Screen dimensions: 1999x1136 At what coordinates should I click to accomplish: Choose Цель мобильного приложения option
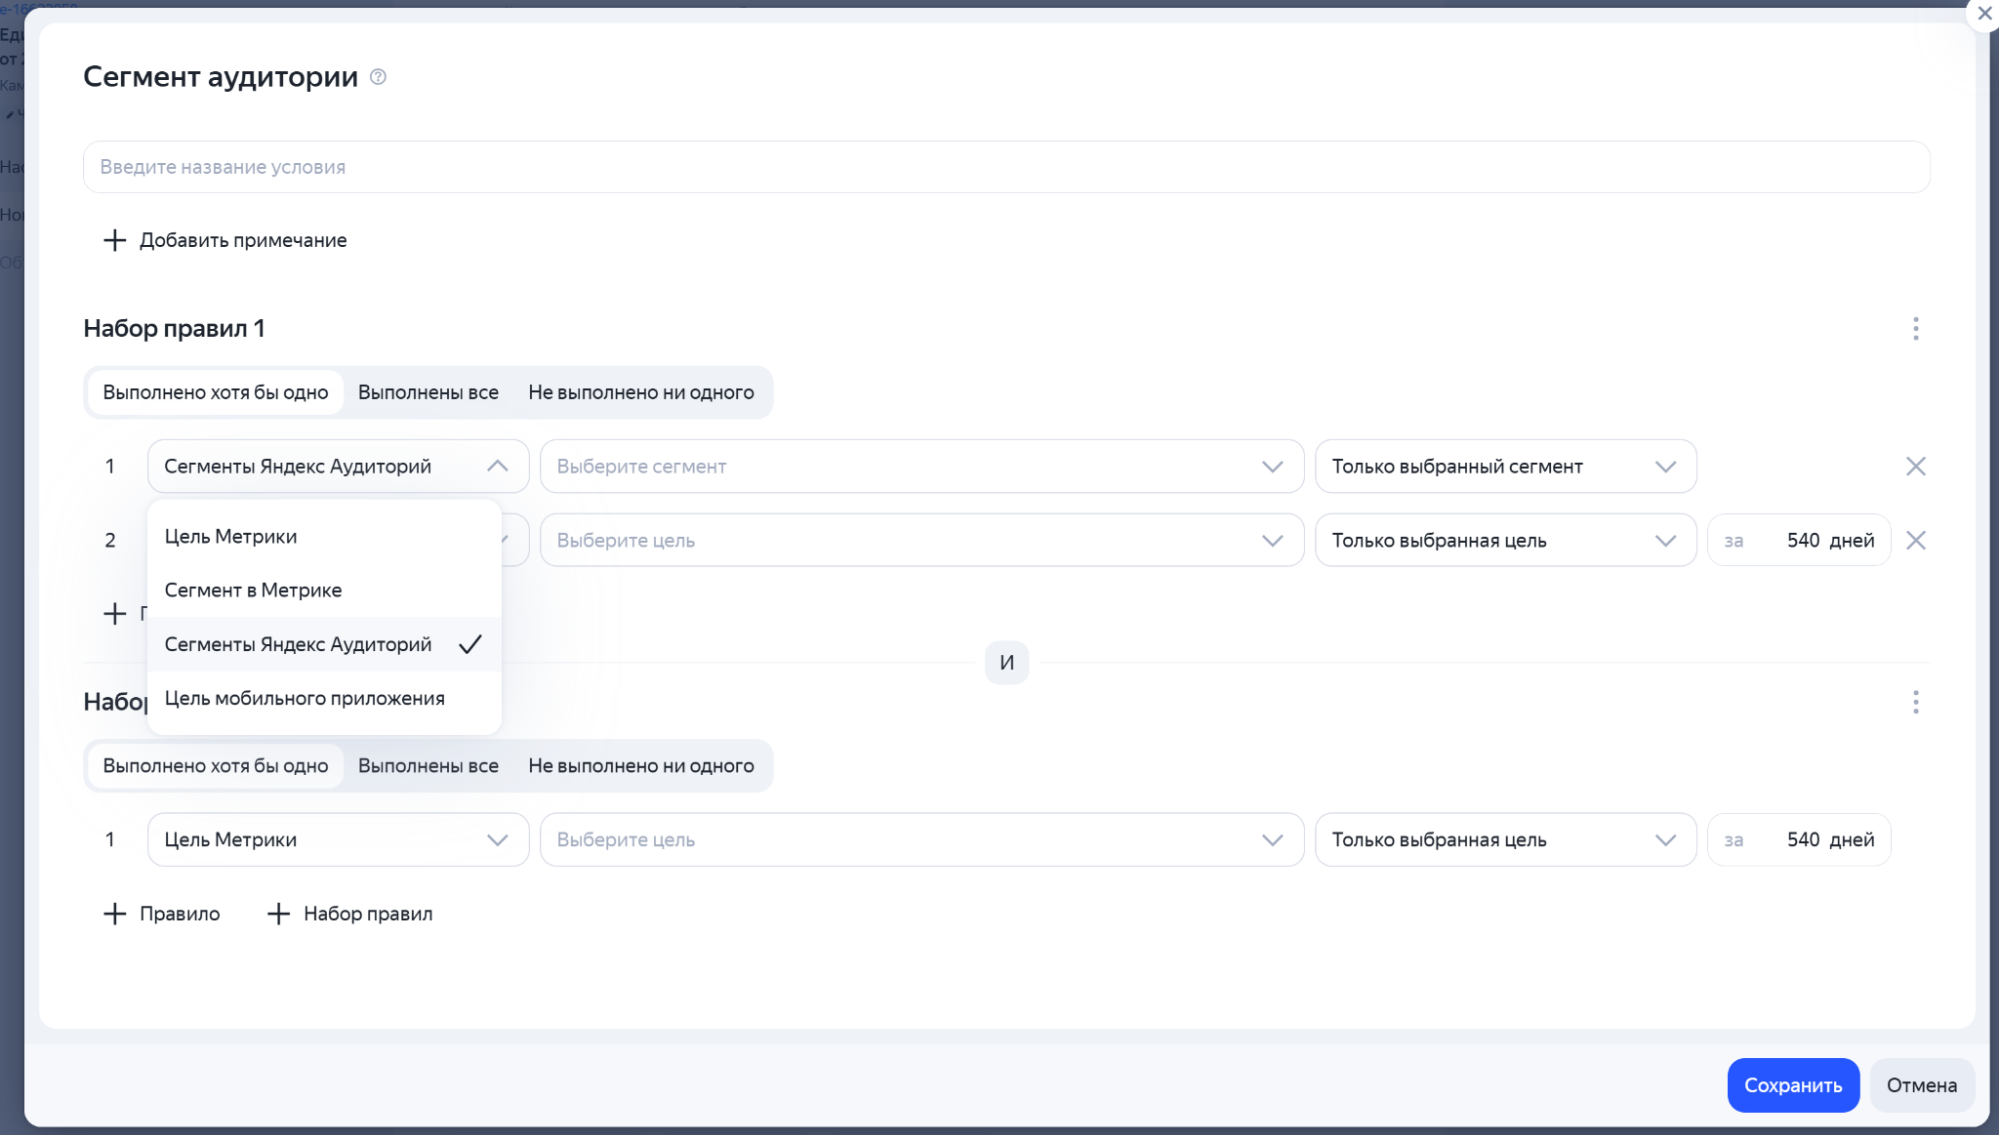tap(304, 699)
